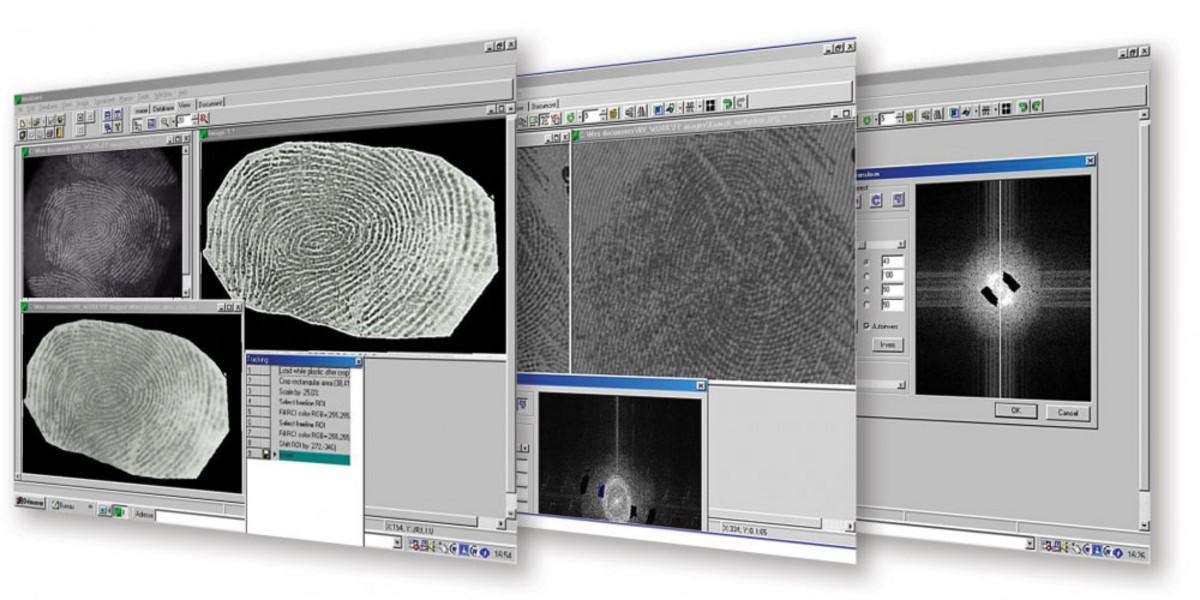Select the Scale by 25.0% step in Tracking

click(310, 390)
